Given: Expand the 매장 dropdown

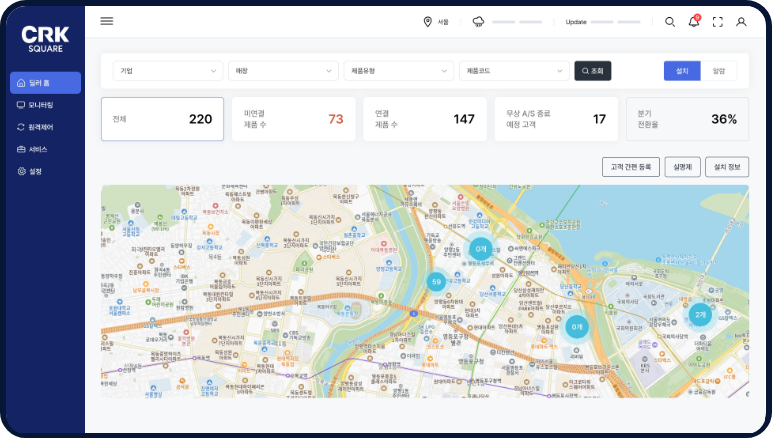Looking at the screenshot, I should coord(283,71).
